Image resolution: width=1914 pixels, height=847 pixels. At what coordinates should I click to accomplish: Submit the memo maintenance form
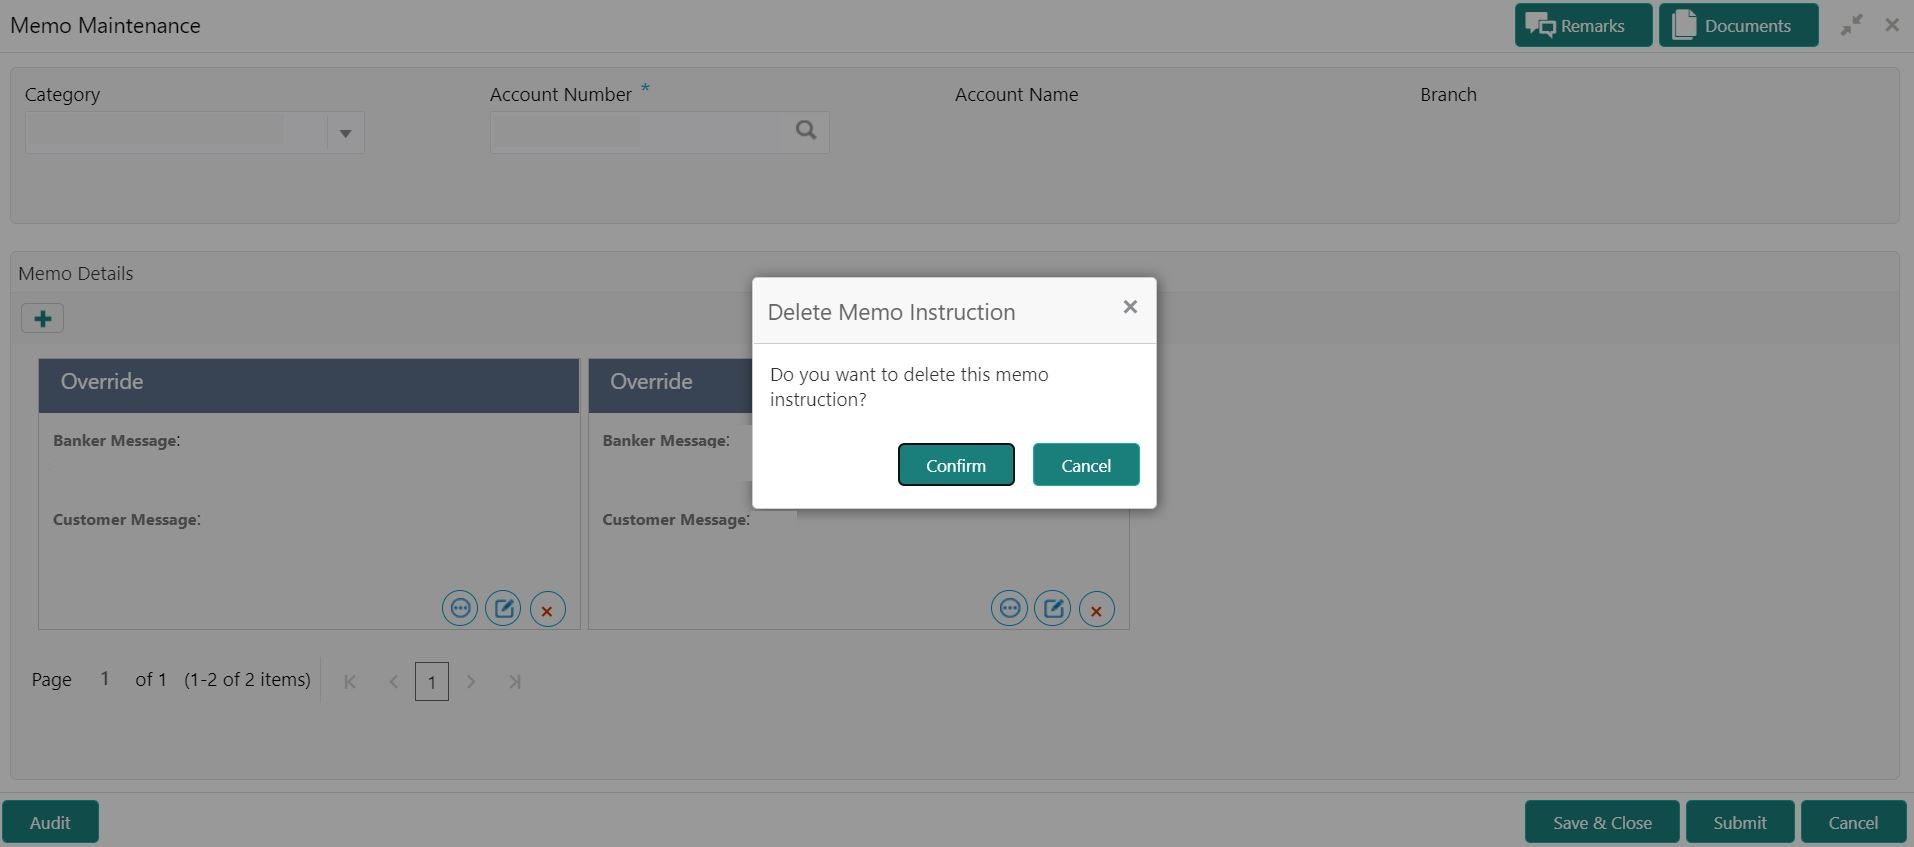click(1740, 822)
